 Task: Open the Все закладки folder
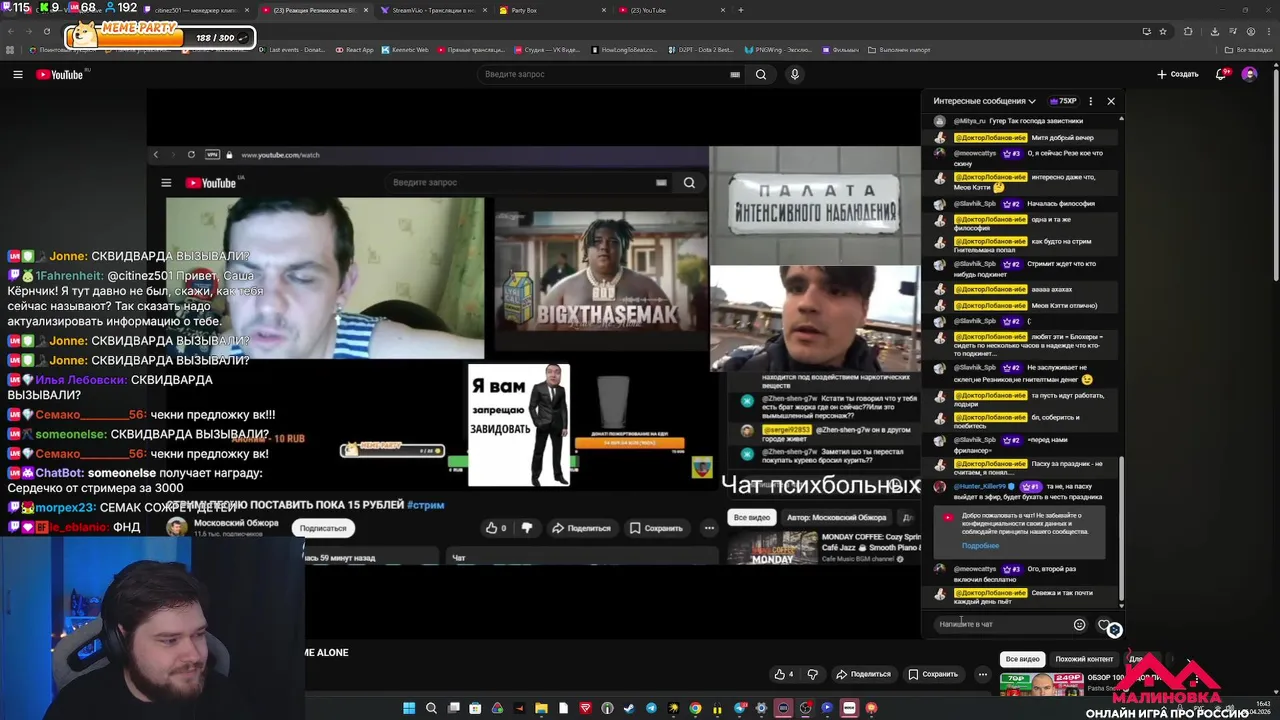tap(1249, 49)
